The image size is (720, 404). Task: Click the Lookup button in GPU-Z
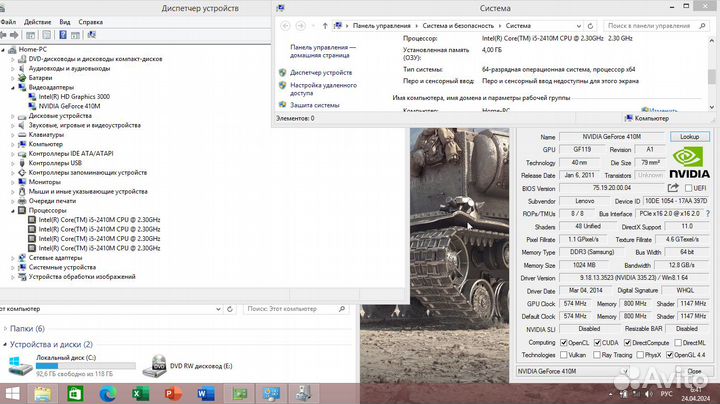click(x=689, y=137)
